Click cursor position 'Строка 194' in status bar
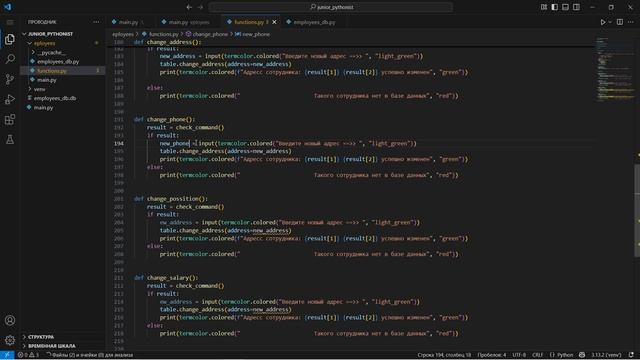Screen dimensions: 640x360 coord(444,355)
